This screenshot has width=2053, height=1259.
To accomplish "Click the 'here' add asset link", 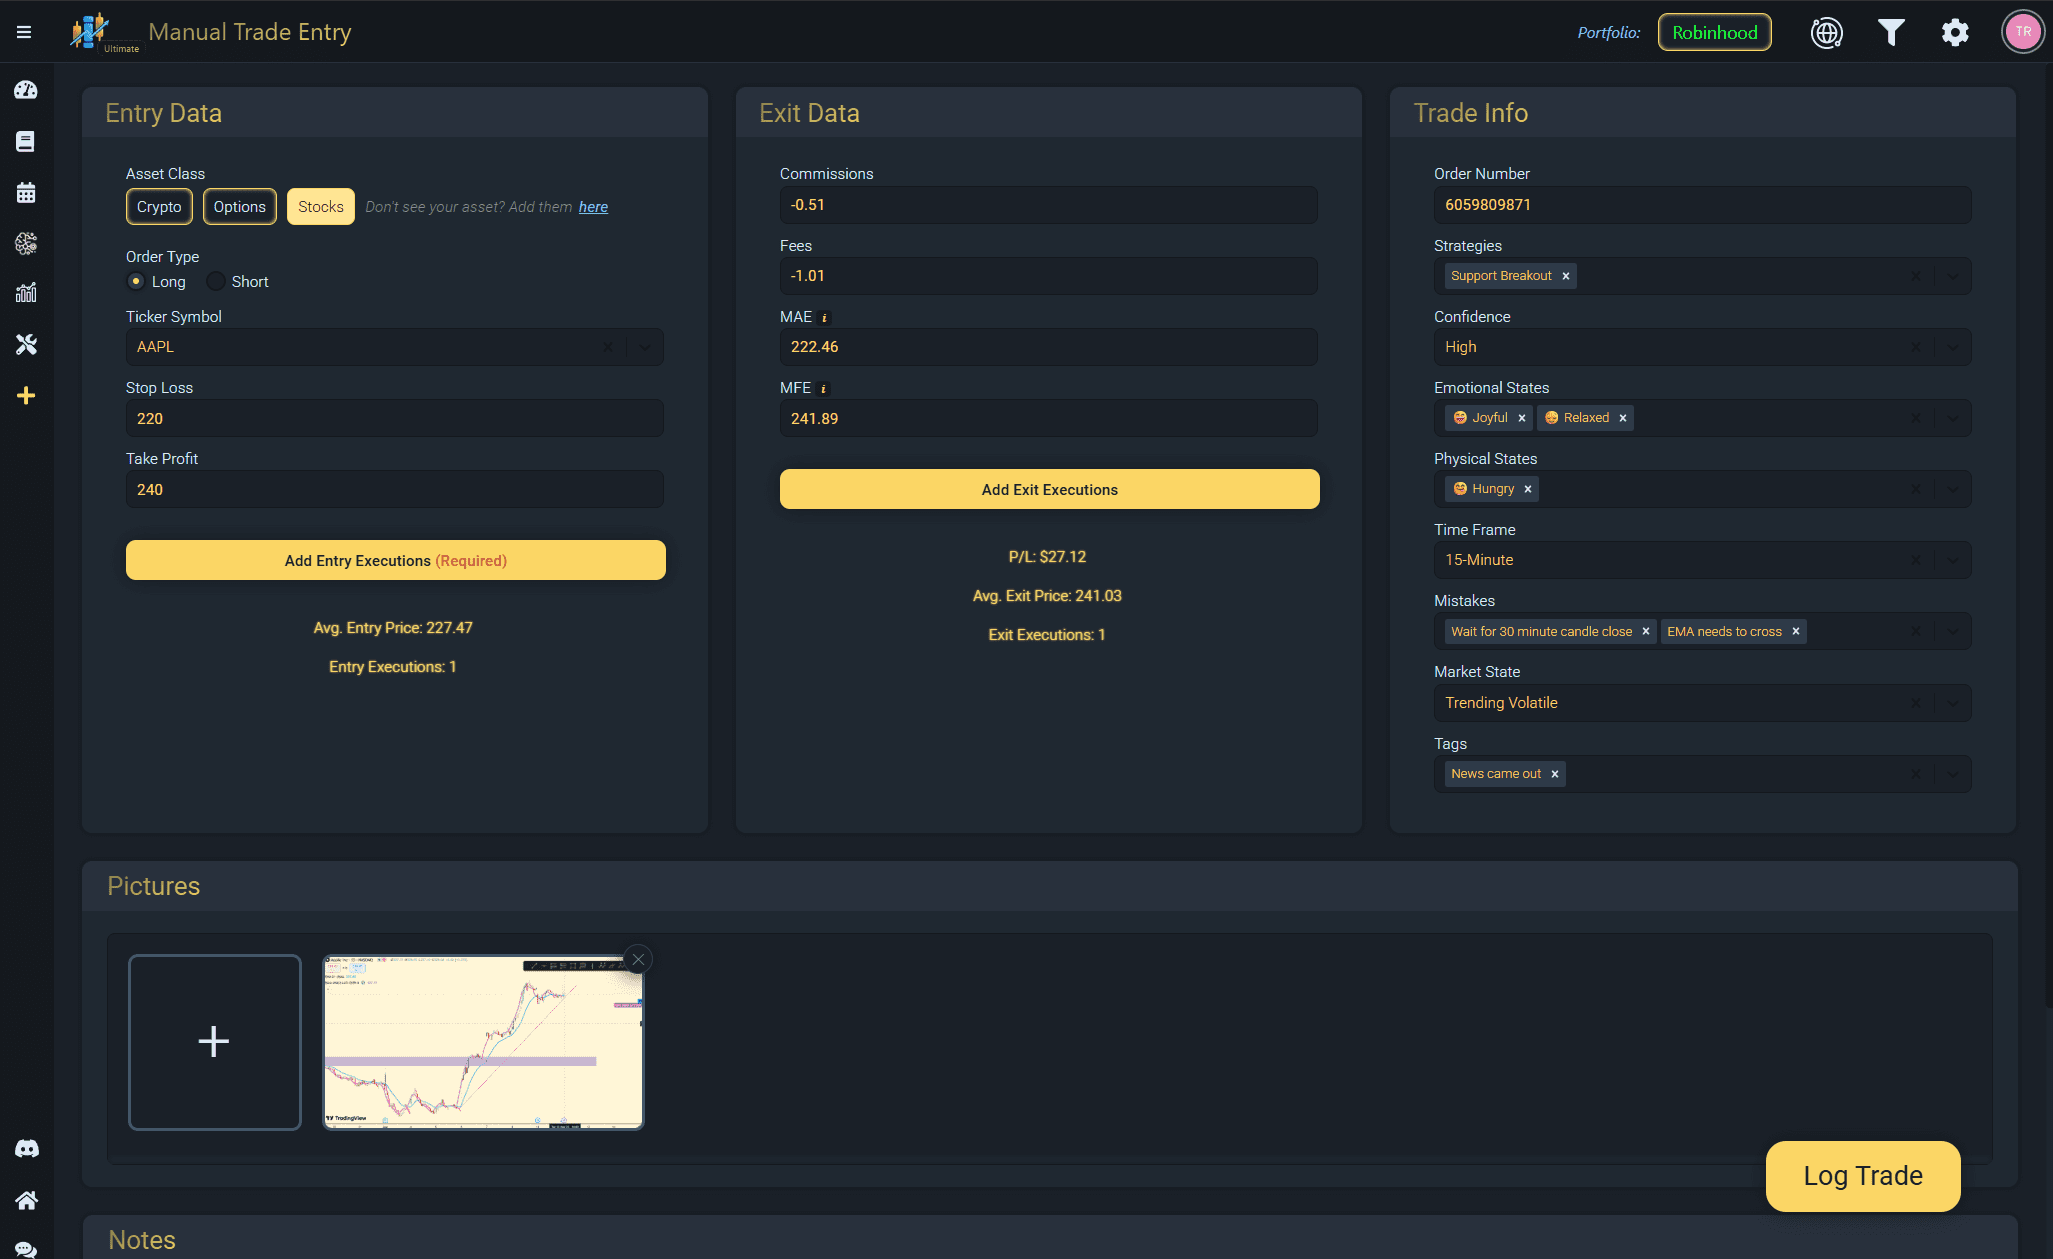I will (x=593, y=207).
